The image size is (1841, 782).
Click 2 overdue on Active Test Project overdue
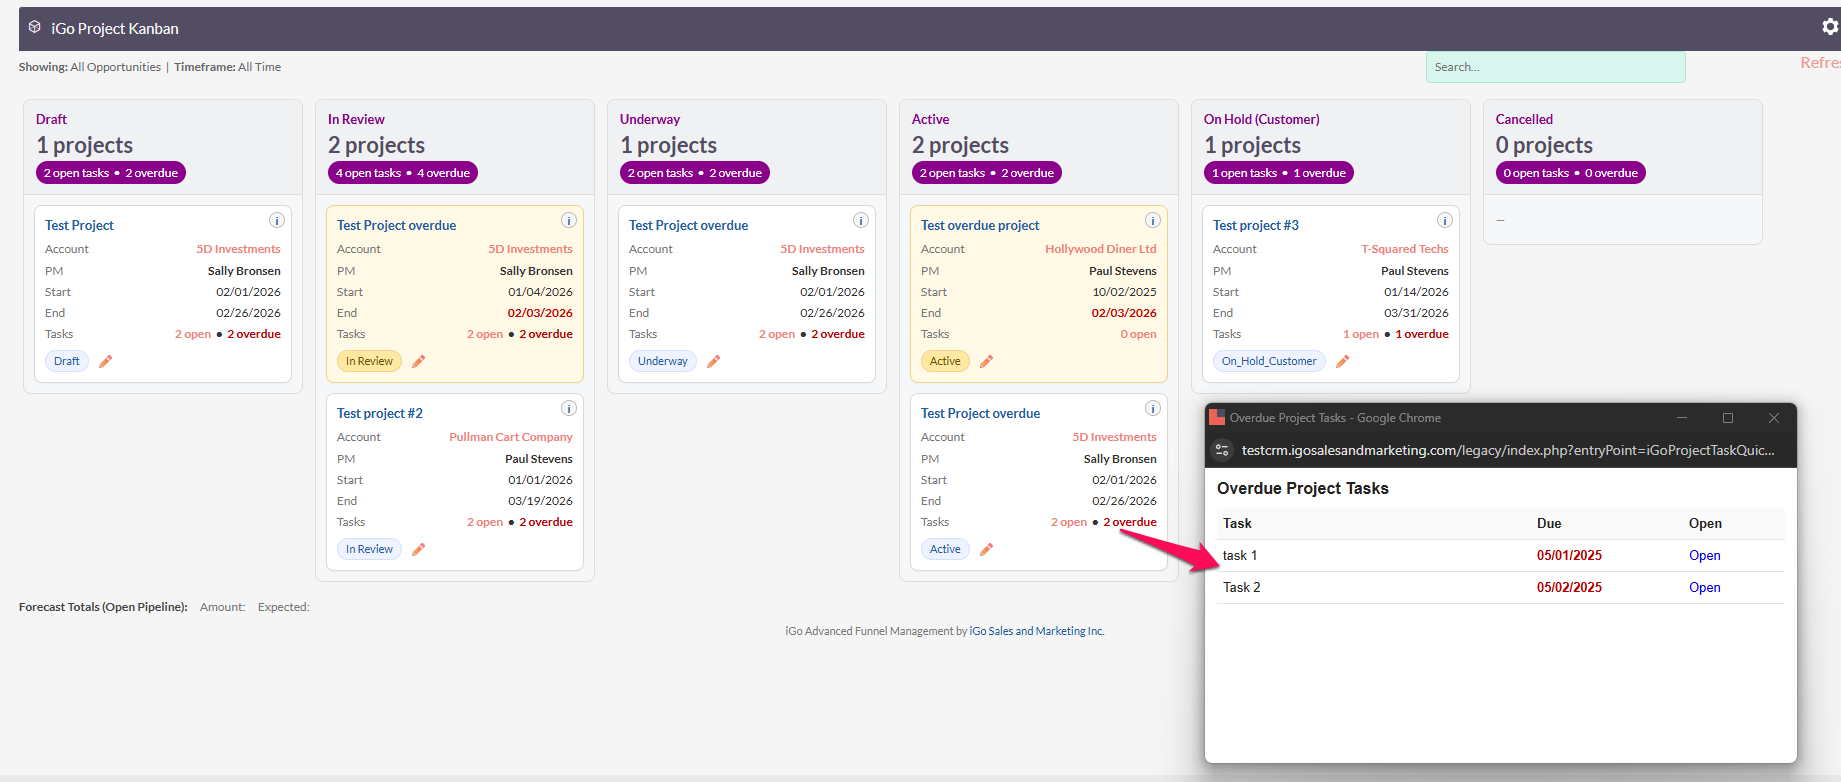pyautogui.click(x=1130, y=522)
